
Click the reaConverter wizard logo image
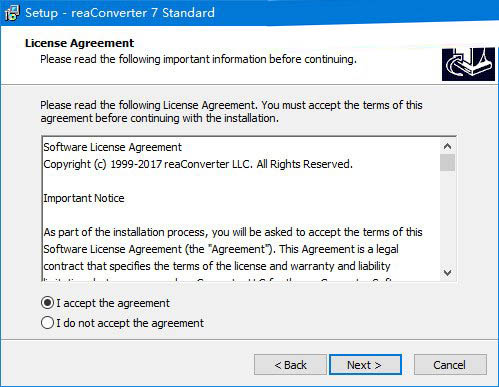468,64
